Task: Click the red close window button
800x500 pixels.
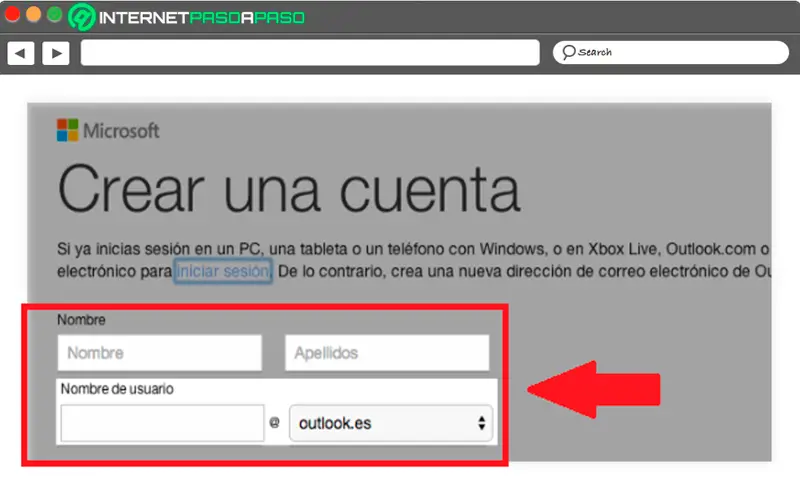Action: coord(12,14)
